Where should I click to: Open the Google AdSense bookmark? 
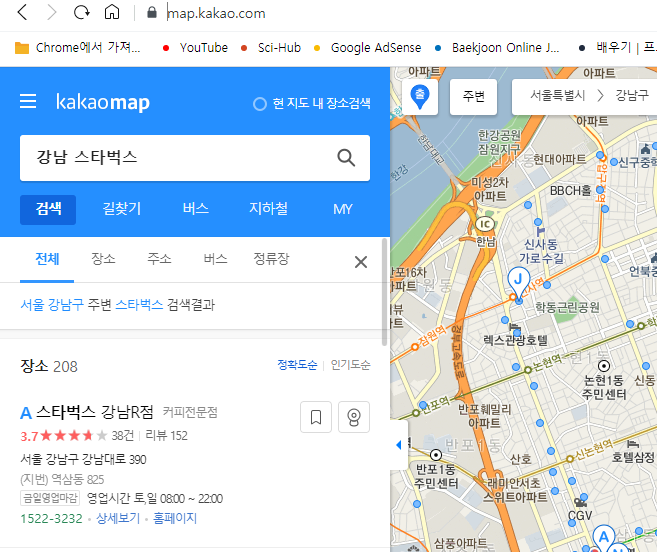(x=368, y=48)
